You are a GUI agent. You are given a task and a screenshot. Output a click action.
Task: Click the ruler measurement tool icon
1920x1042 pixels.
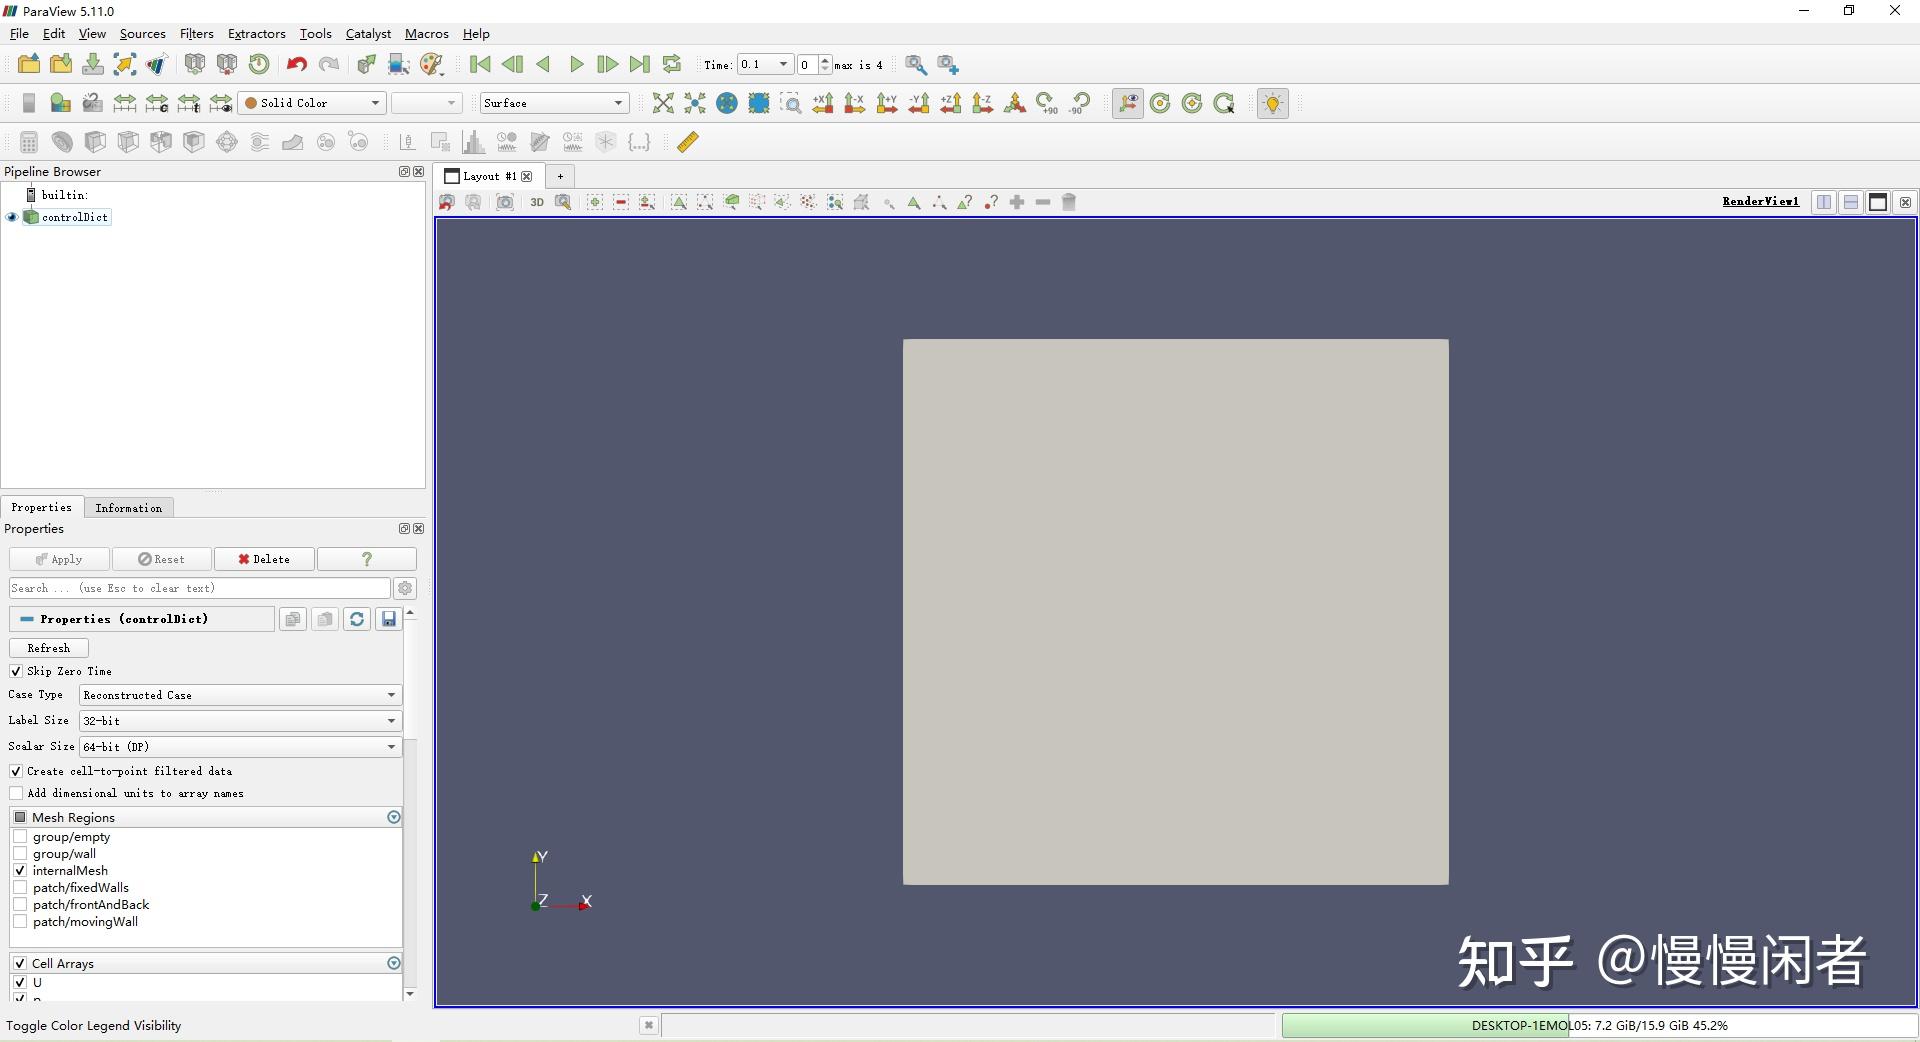(x=687, y=141)
